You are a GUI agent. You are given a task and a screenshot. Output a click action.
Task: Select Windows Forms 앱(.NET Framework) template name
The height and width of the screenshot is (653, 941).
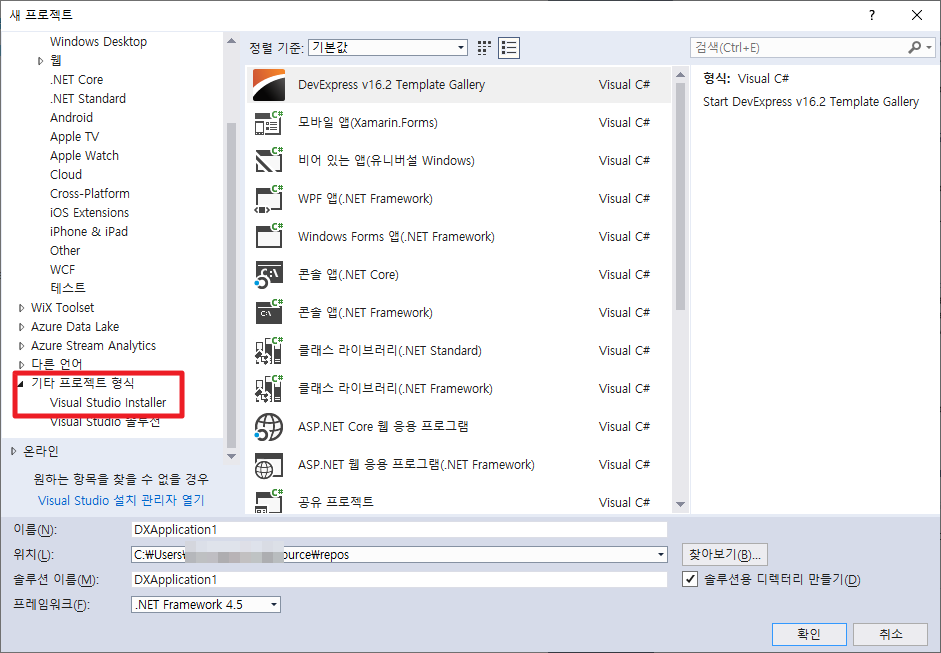pyautogui.click(x=396, y=236)
